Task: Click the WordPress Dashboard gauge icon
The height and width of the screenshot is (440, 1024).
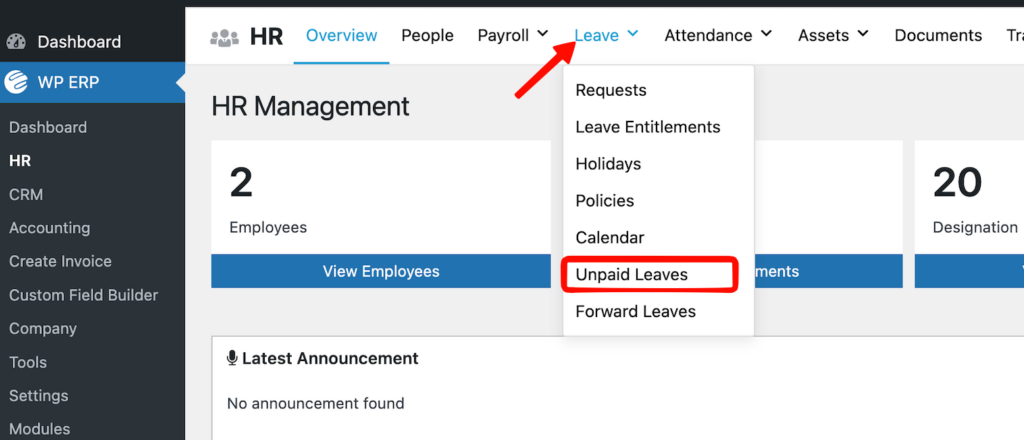Action: click(16, 42)
